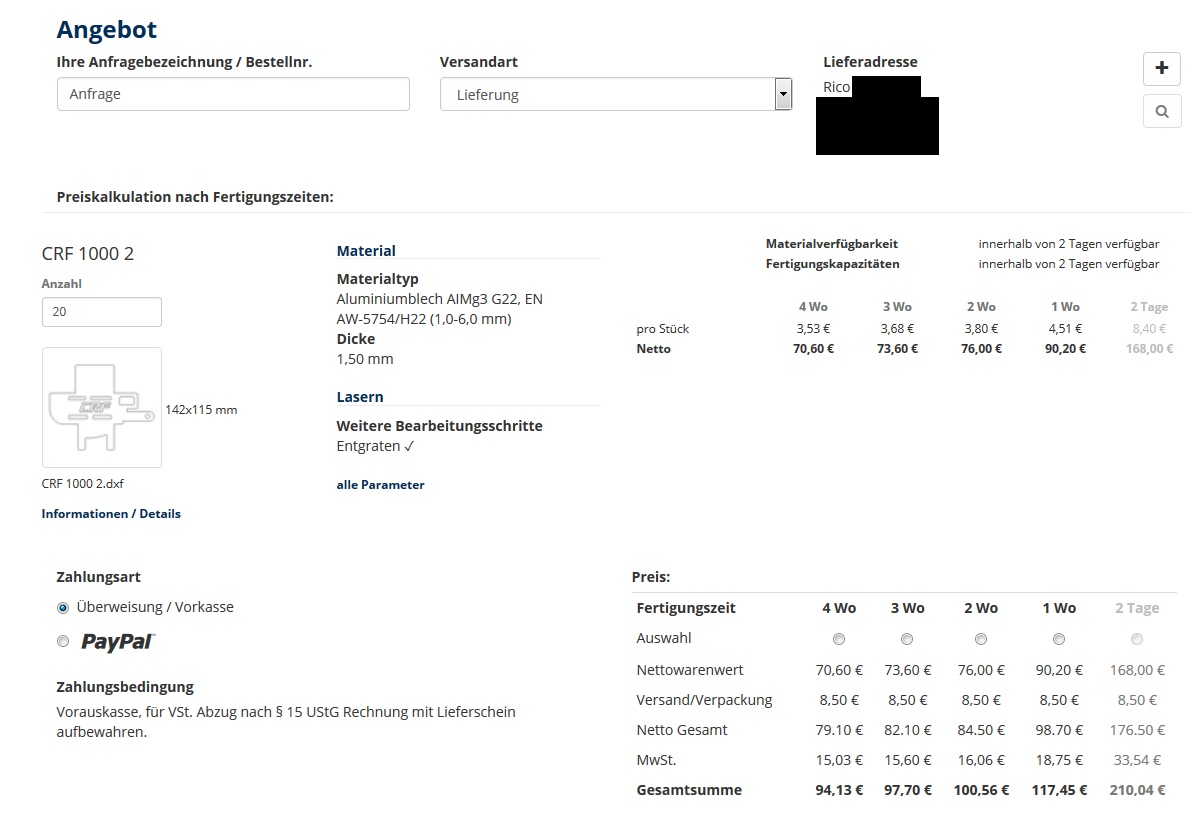Click the Anzahl quantity field showing 20
Image resolution: width=1191 pixels, height=818 pixels.
pos(101,312)
